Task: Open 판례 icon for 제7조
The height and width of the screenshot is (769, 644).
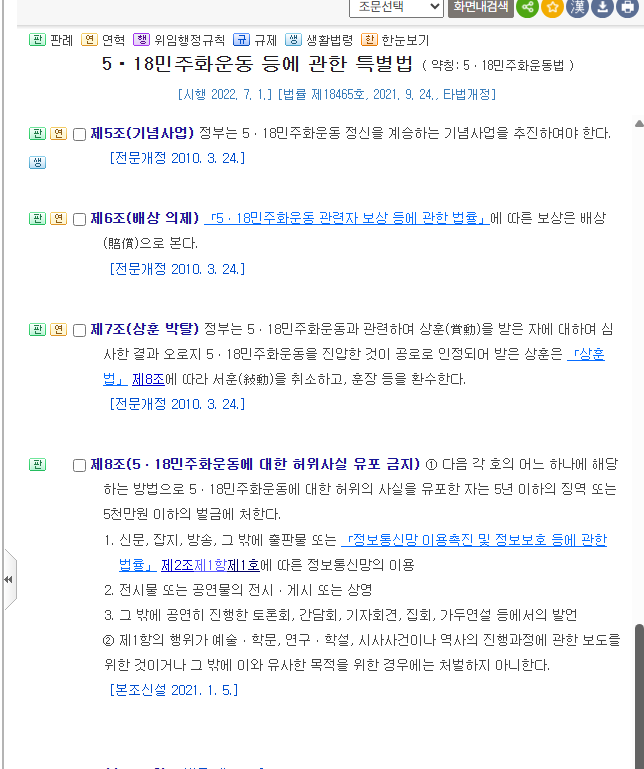Action: 37,330
